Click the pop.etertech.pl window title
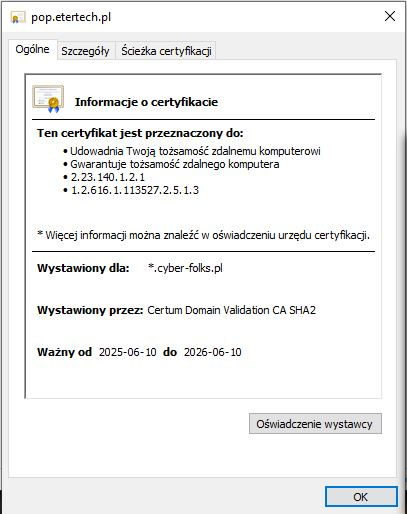The image size is (407, 514). click(71, 17)
